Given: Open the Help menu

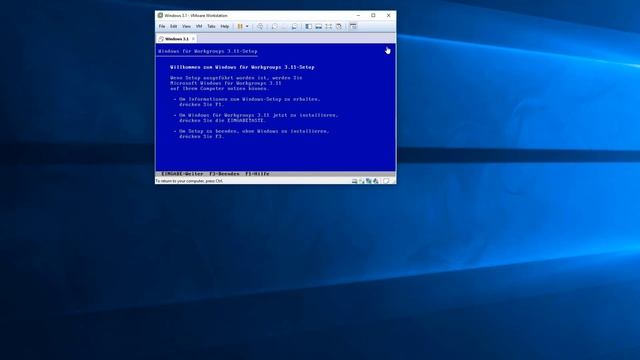Looking at the screenshot, I should click(225, 27).
